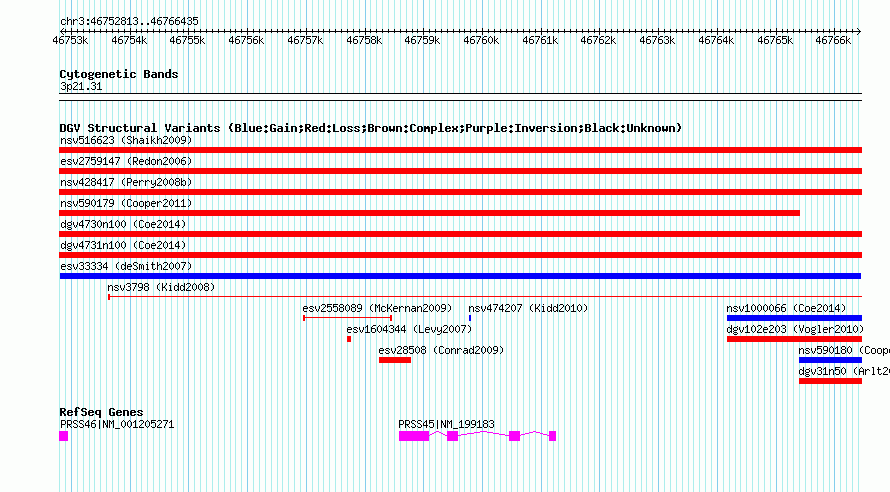Viewport: 890px width, 492px height.
Task: Select variant label dgv4730n100 (Coe2014)
Action: pos(123,224)
